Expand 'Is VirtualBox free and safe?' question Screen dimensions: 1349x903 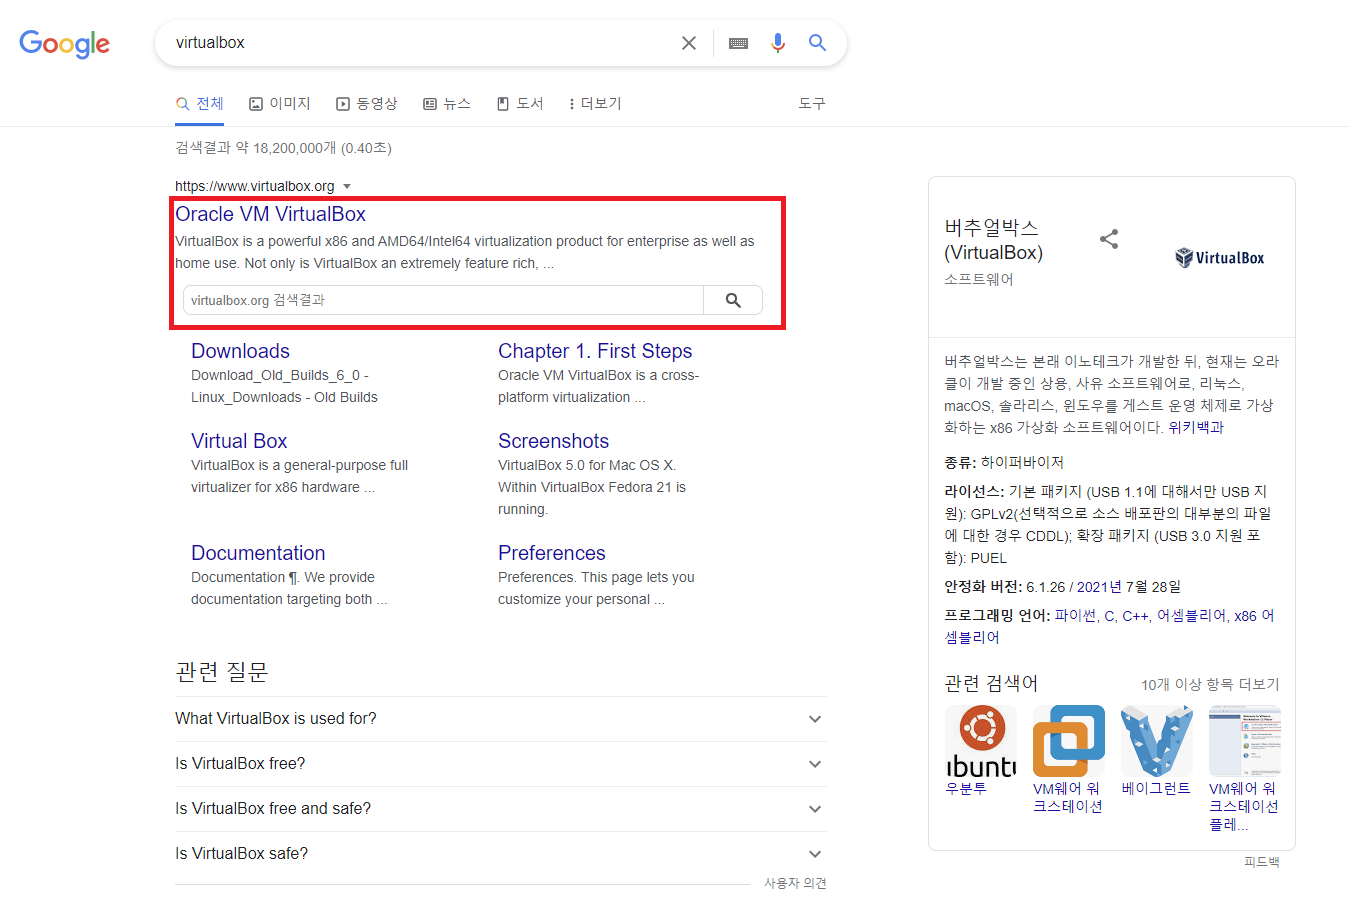tap(501, 809)
